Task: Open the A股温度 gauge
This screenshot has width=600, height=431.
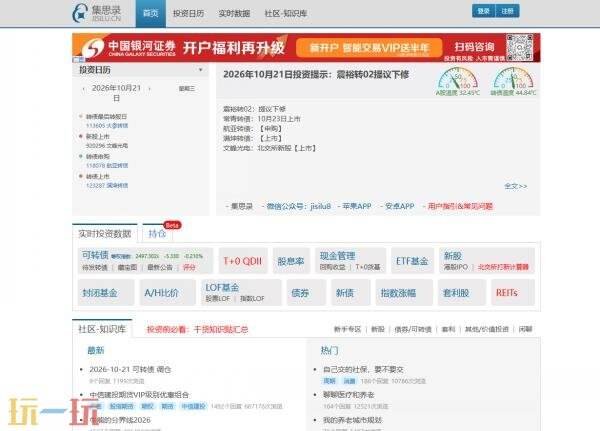Action: [458, 82]
